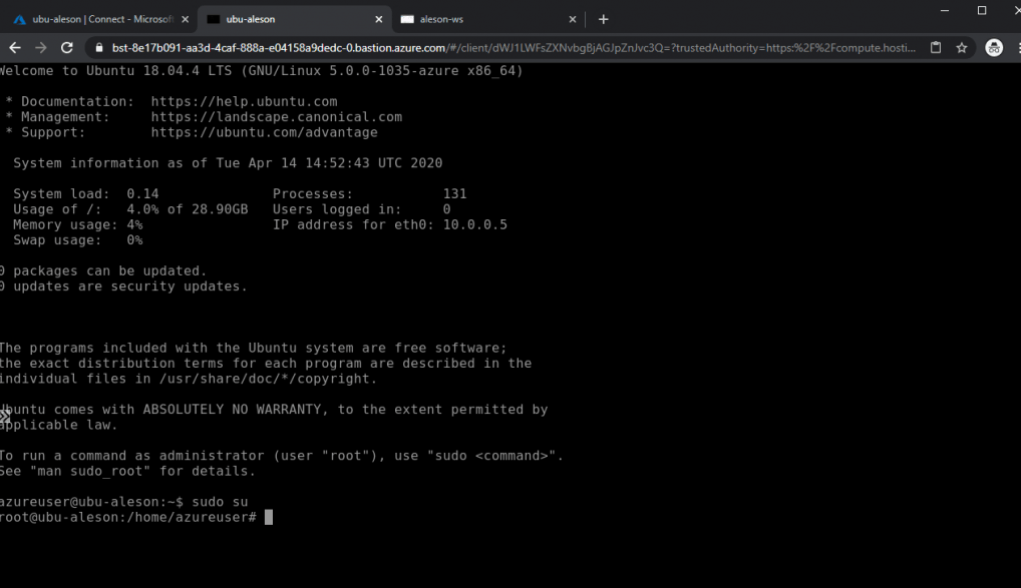Click the lock icon in address bar
1021x588 pixels.
[x=99, y=48]
